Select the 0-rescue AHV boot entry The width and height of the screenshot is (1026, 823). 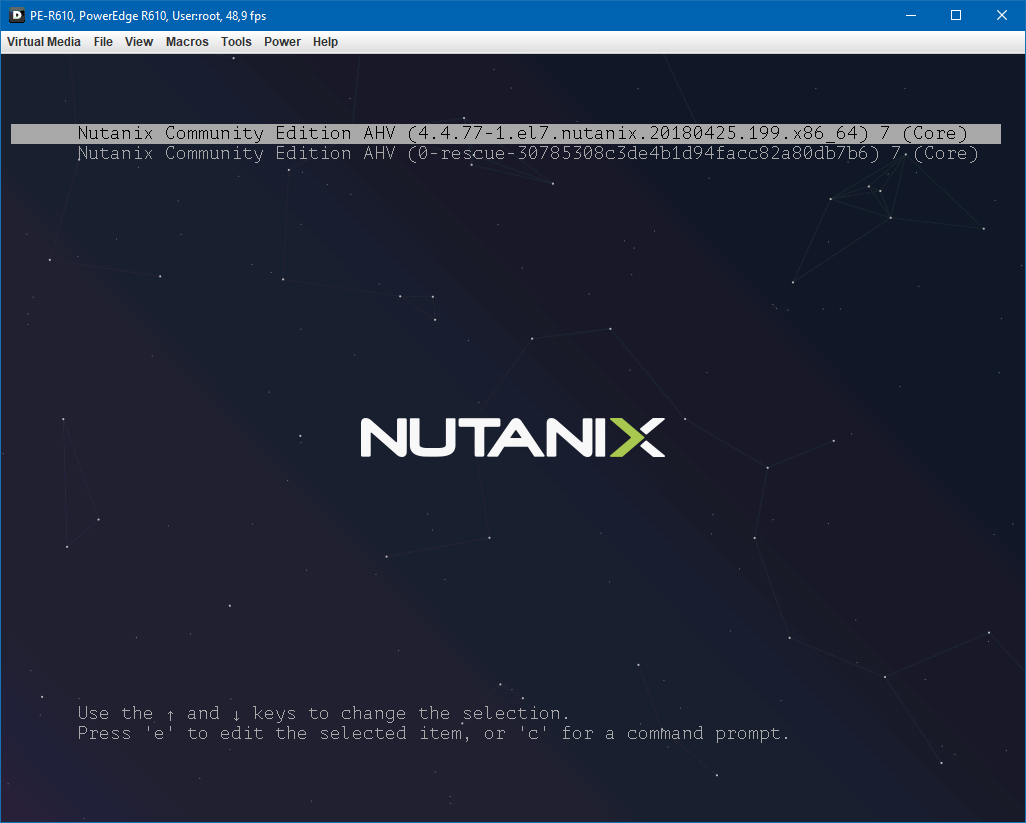527,154
